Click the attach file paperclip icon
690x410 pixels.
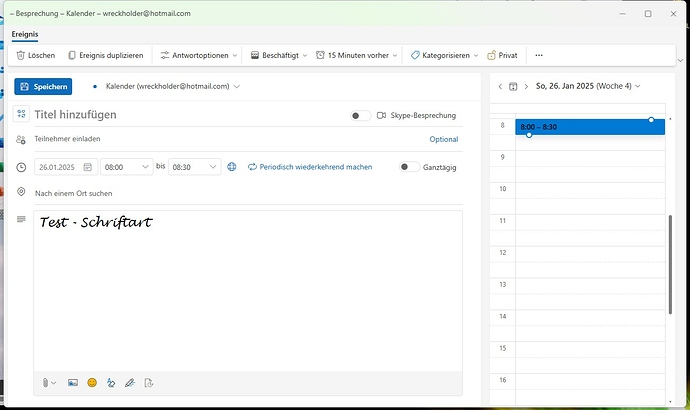point(45,383)
